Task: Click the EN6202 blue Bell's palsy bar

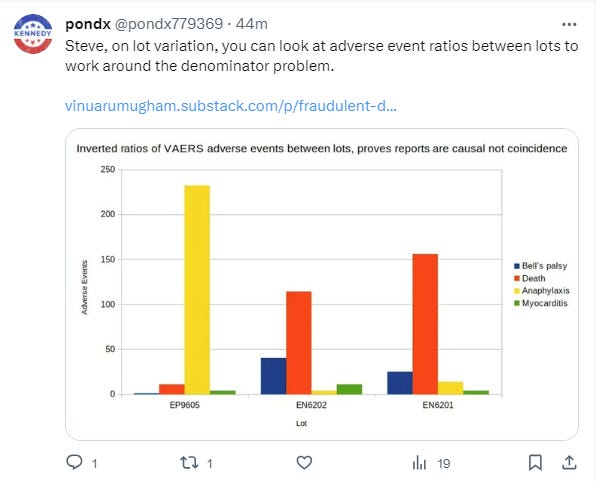Action: pyautogui.click(x=273, y=376)
